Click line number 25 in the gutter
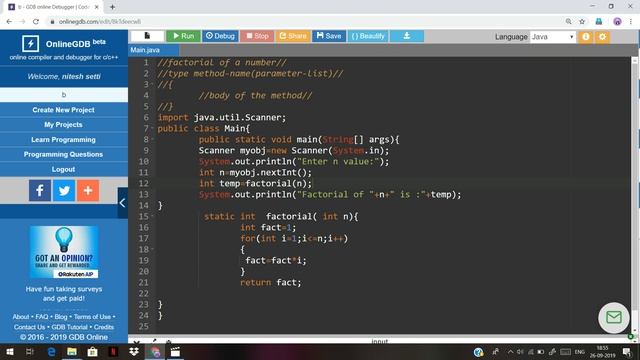This screenshot has width=640, height=360. [144, 327]
